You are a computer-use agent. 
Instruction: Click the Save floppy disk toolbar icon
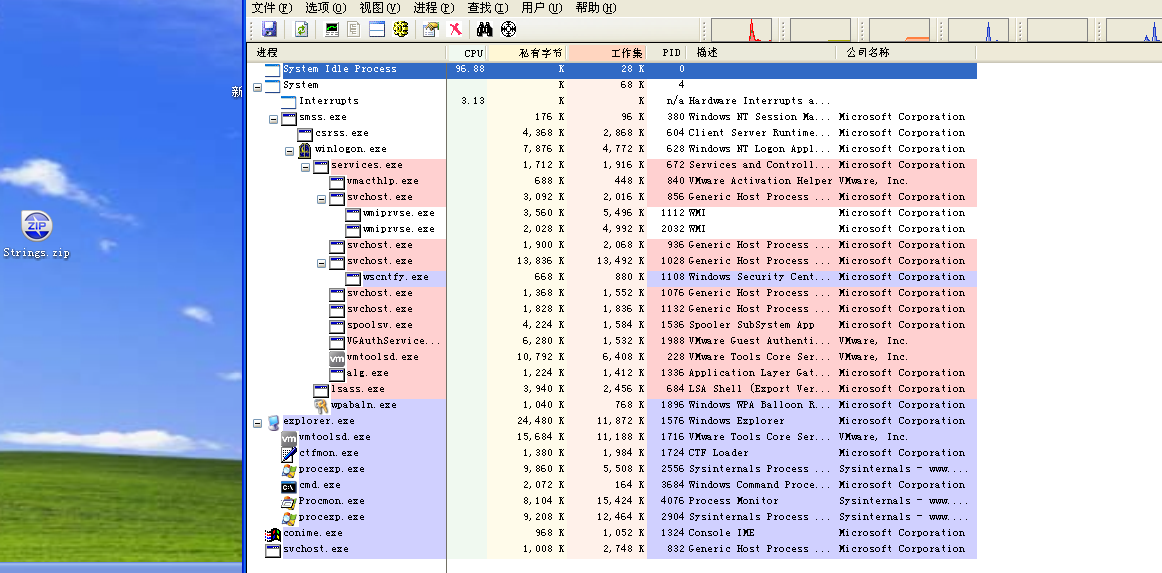[x=270, y=29]
